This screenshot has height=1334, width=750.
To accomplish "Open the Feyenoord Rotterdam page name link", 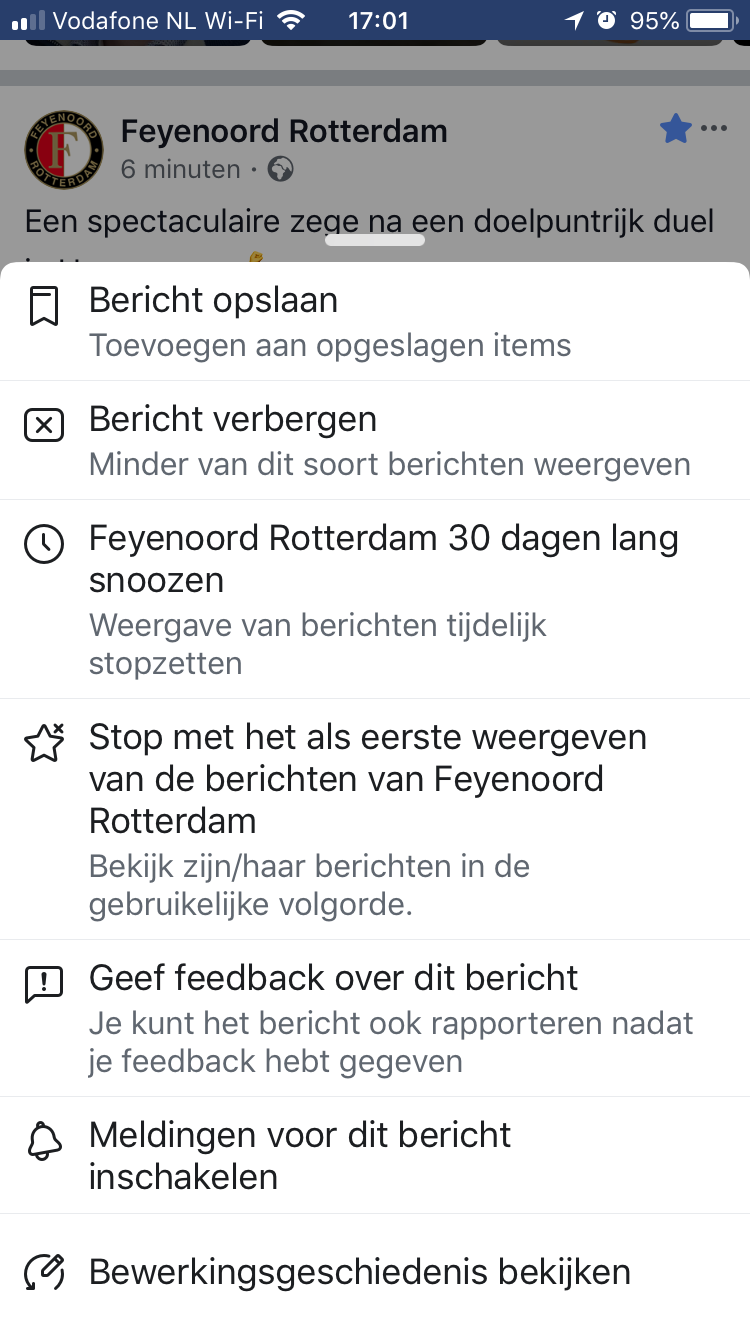I will 284,131.
